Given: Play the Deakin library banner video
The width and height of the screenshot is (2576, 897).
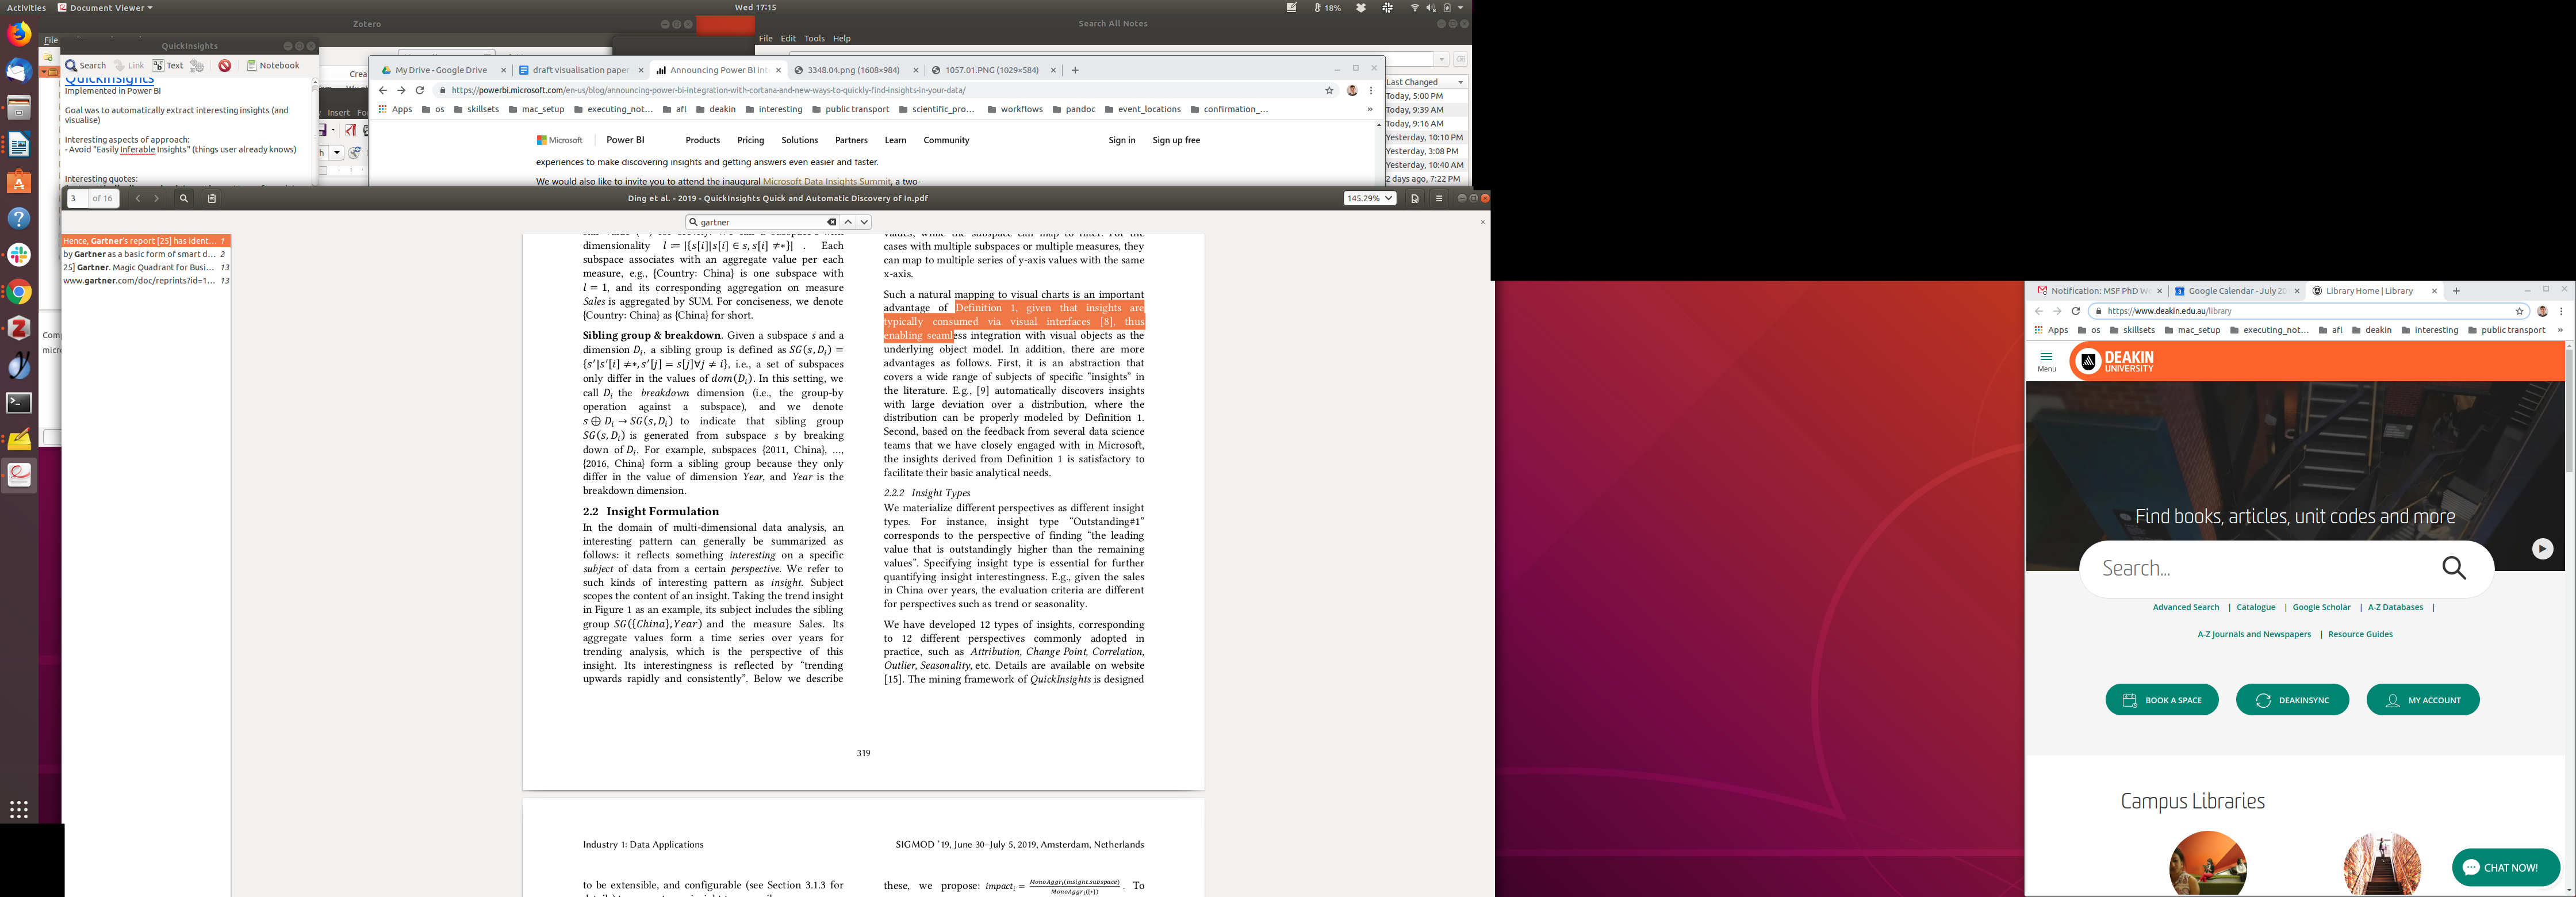Looking at the screenshot, I should coord(2542,548).
